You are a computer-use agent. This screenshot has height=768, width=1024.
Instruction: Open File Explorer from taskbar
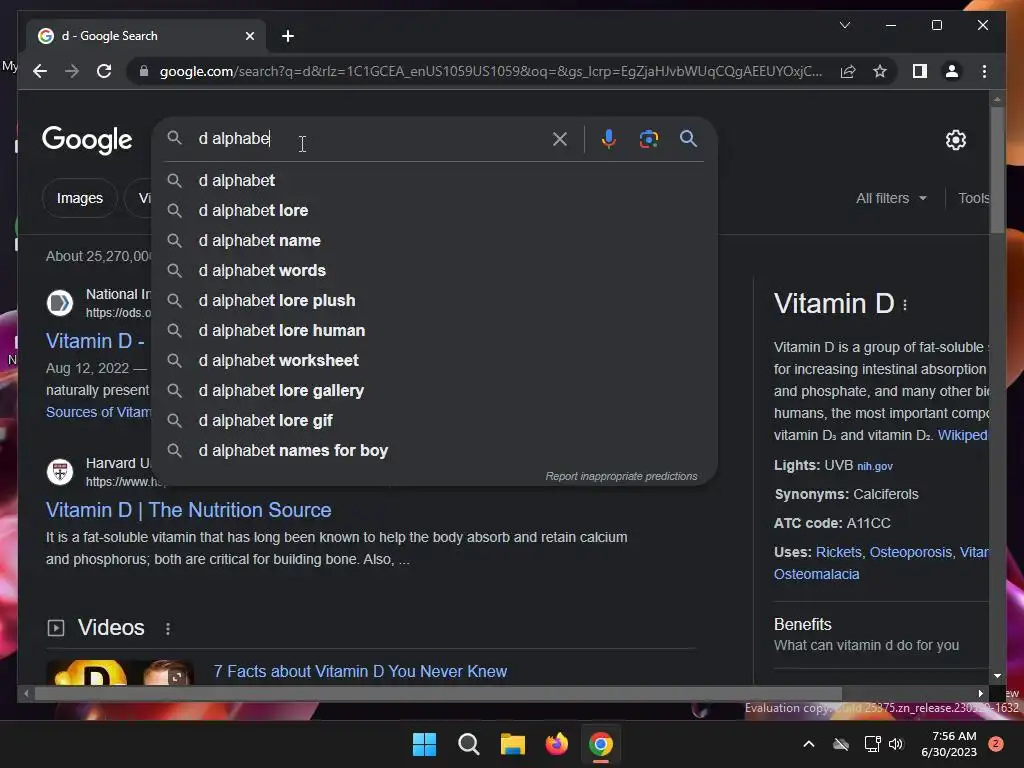513,744
